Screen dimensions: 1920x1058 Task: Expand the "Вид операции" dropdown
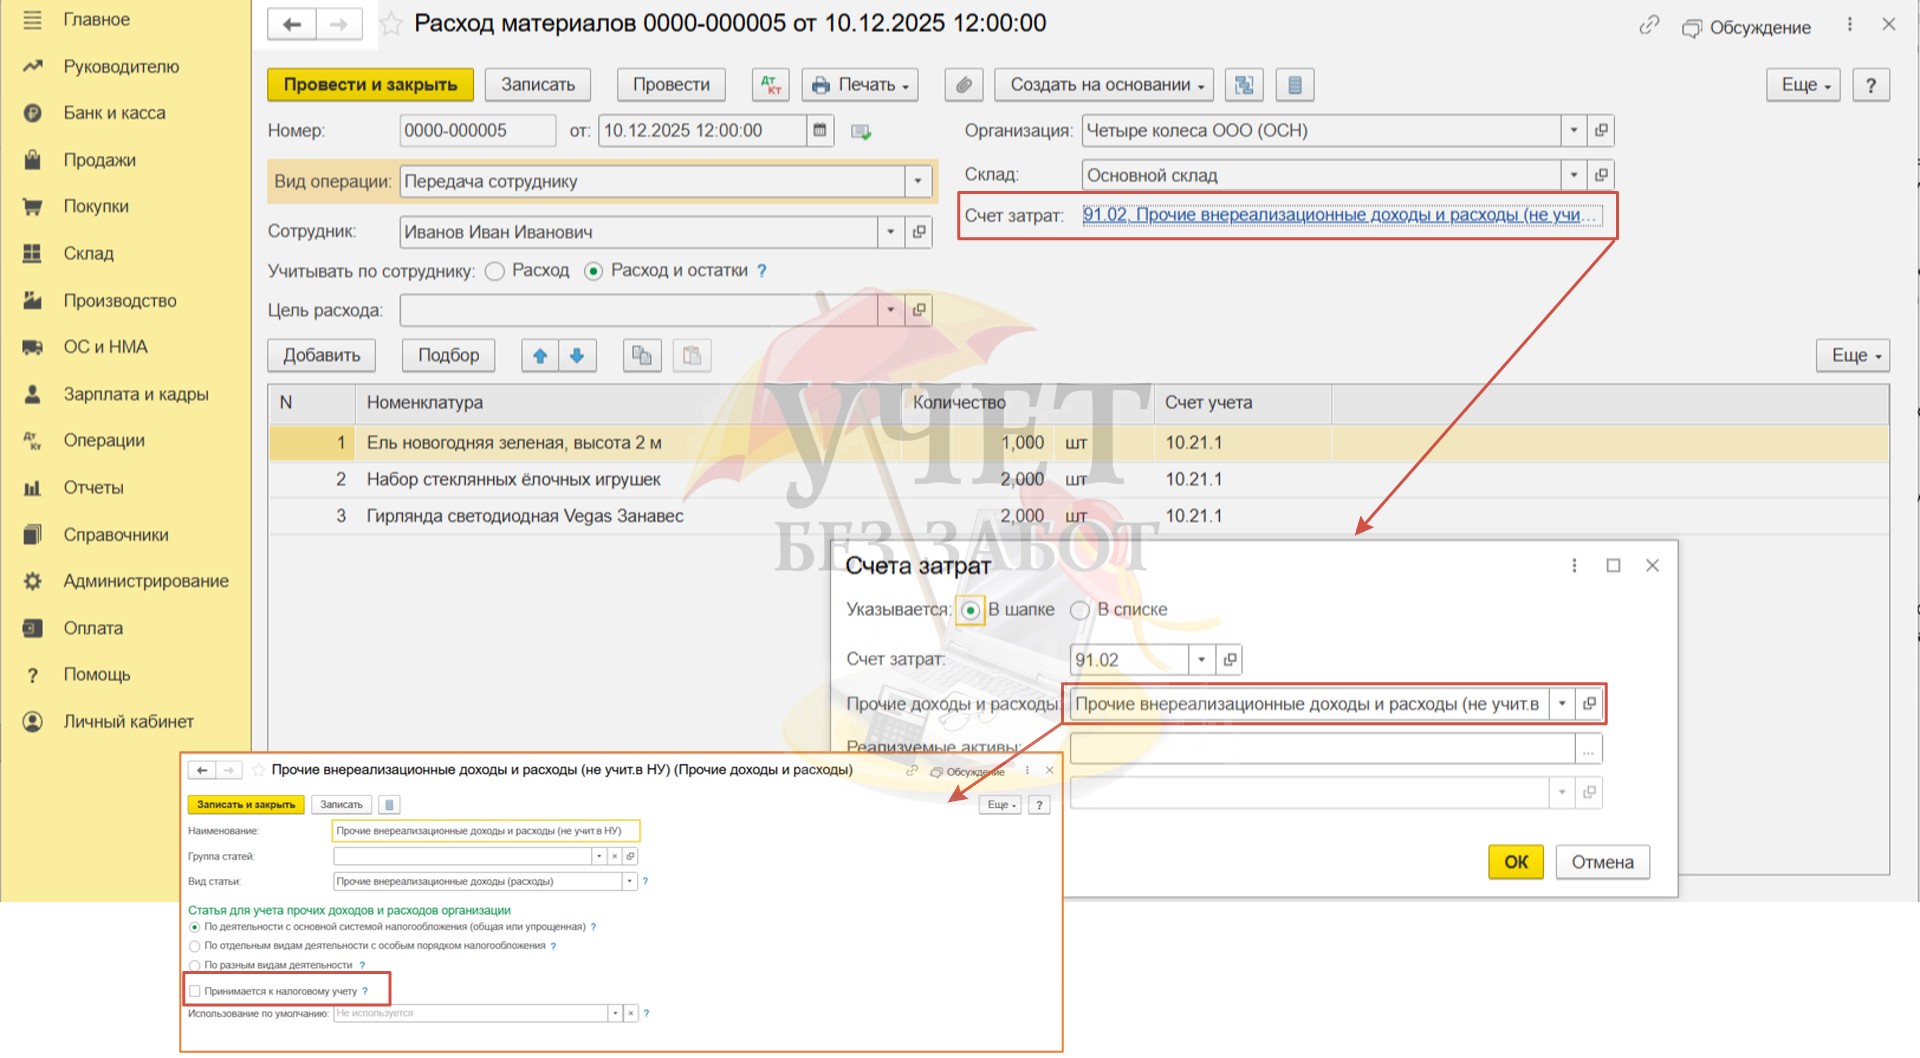(x=918, y=182)
